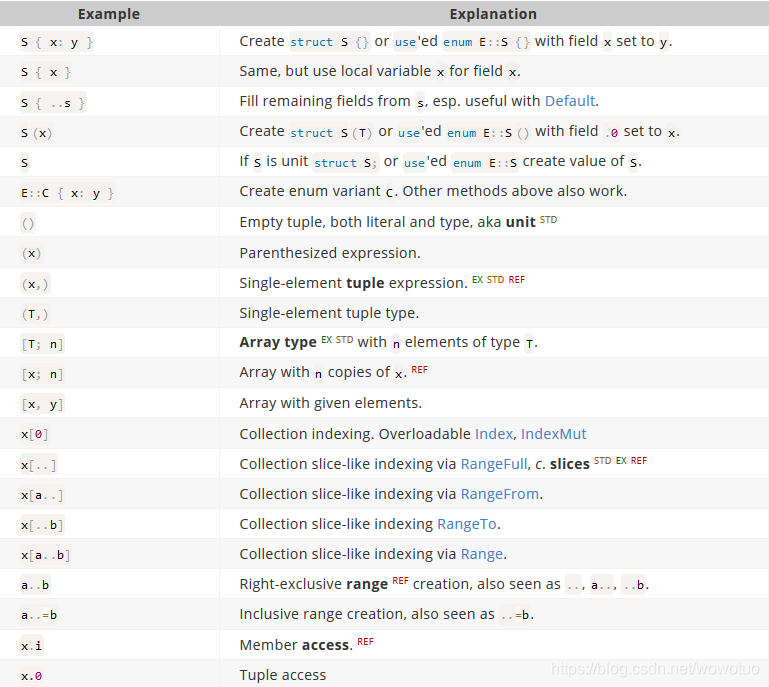Screen dimensions: 769x687
Task: Select code cell '(x,)'
Action: 35,284
